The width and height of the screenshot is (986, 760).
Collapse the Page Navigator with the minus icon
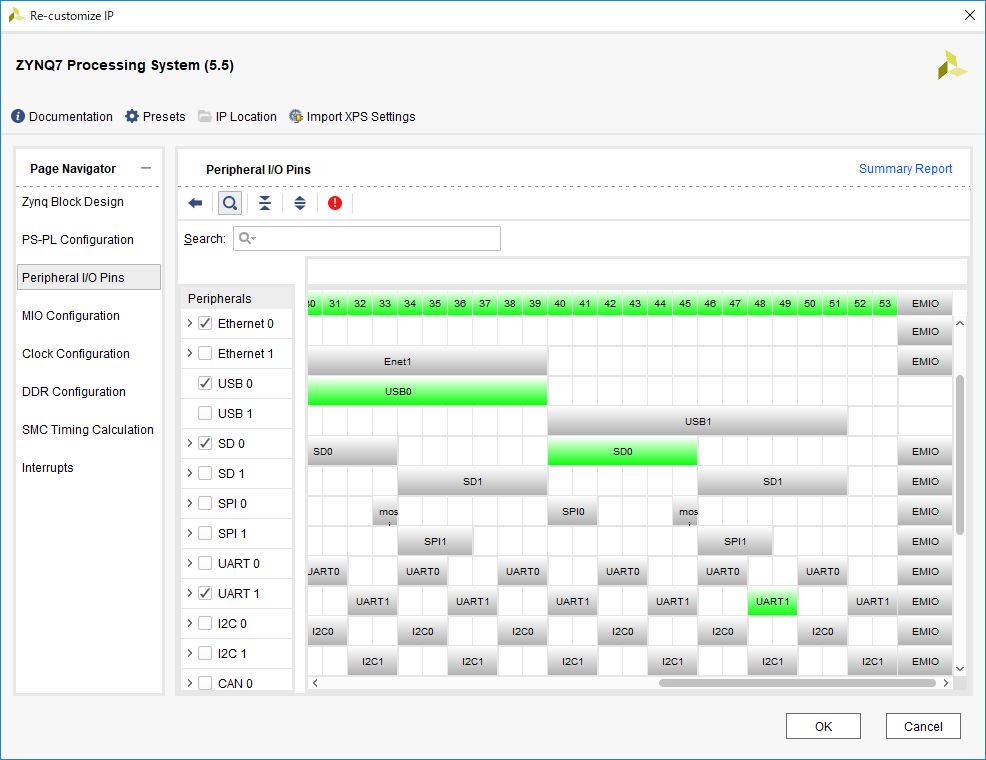tap(147, 168)
